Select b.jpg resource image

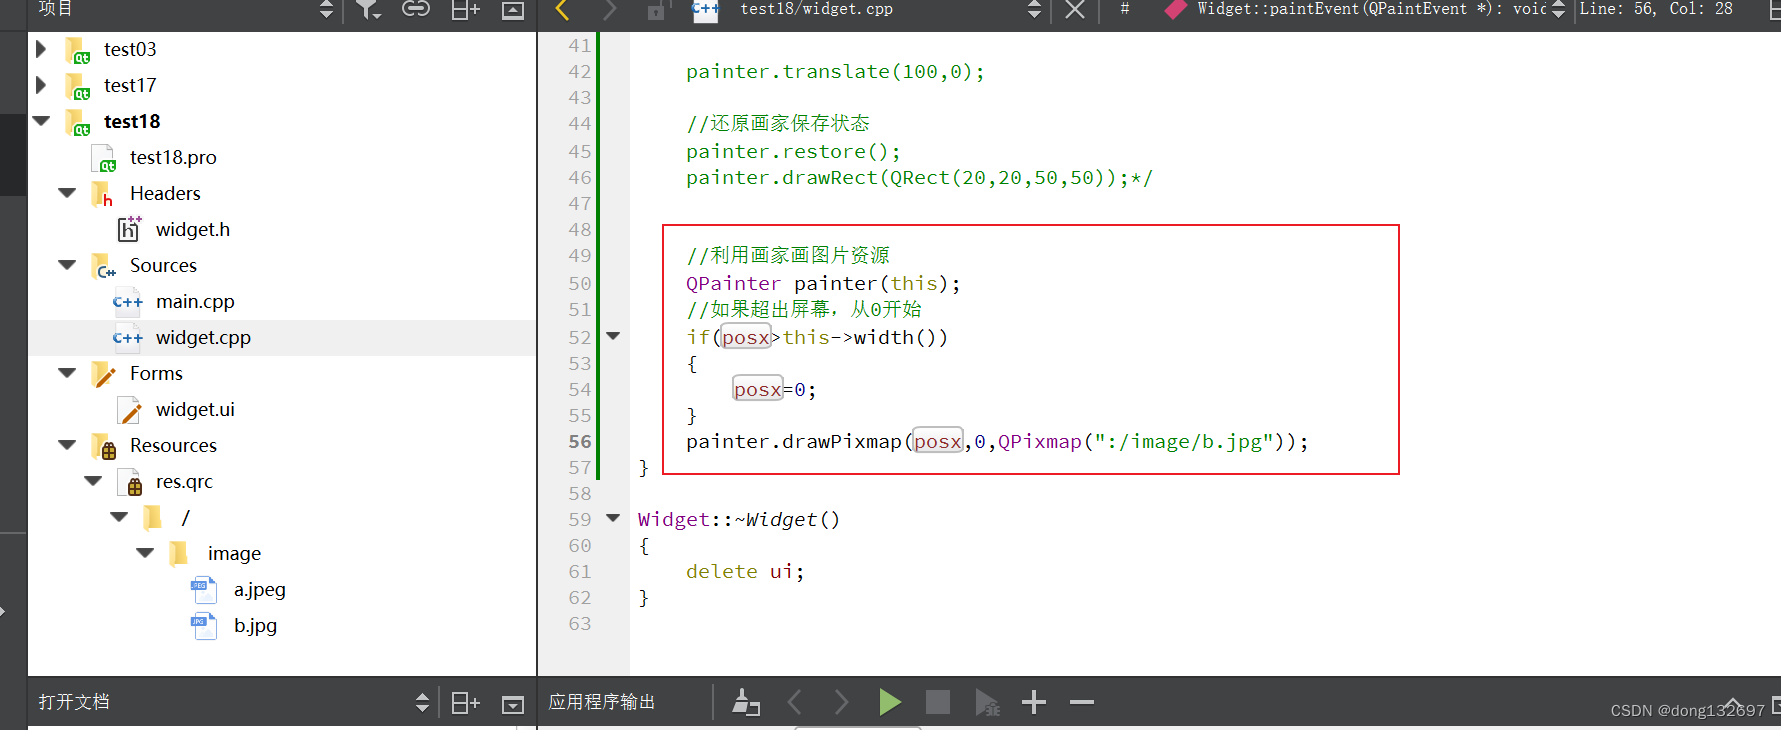(x=256, y=625)
